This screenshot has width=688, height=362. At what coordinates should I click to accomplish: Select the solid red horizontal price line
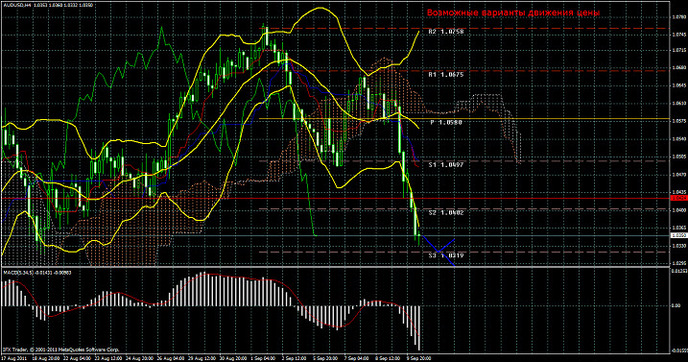point(336,198)
